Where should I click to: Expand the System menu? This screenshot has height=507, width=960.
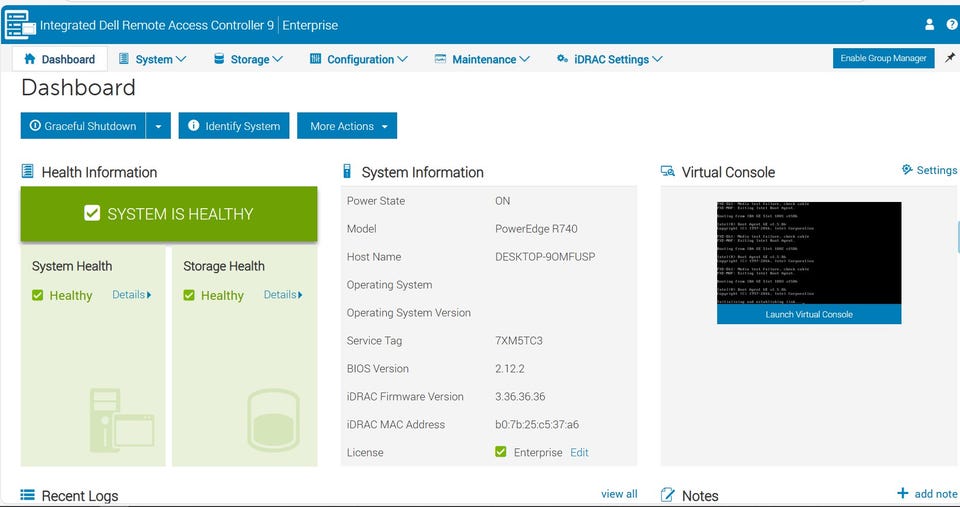[153, 59]
